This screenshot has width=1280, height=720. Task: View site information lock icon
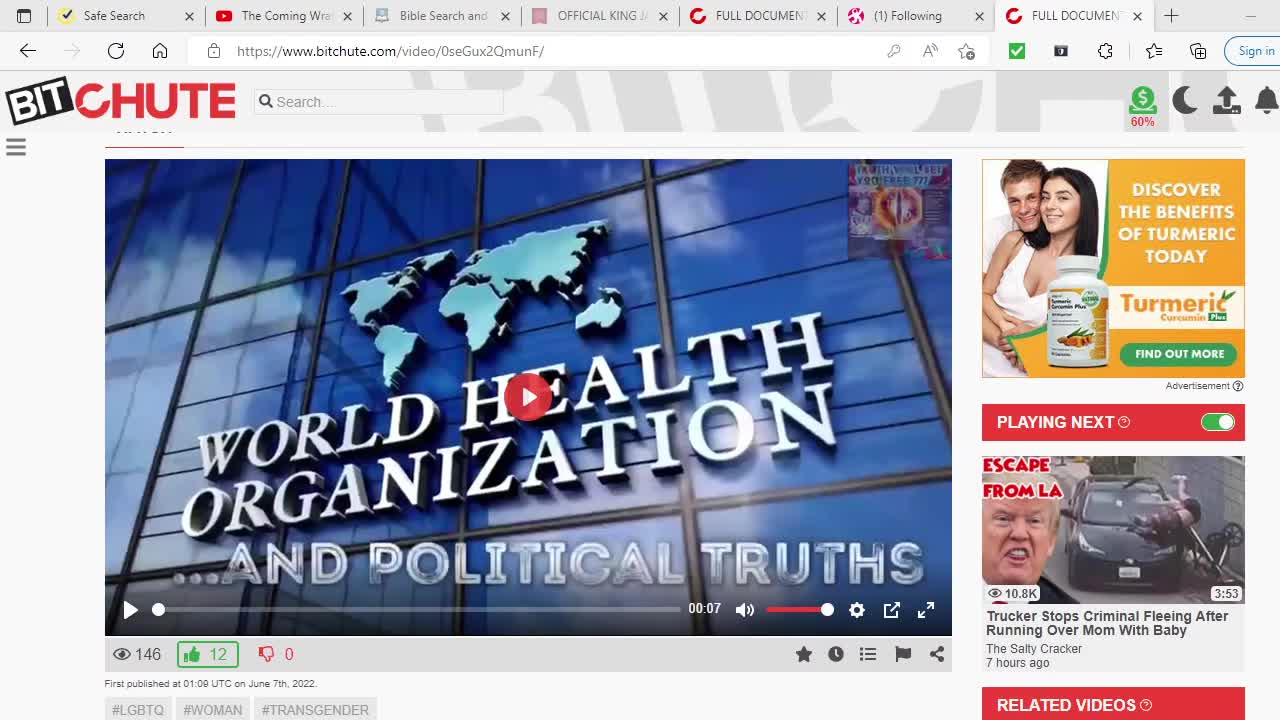click(214, 51)
